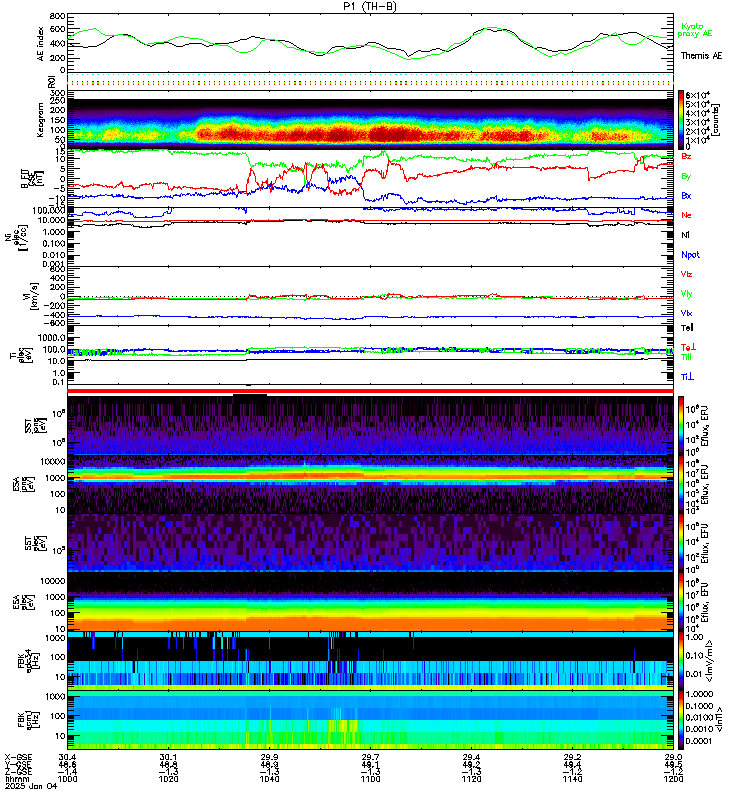Select the green 'Ti∥' temperature legend label
This screenshot has height=800, width=750.
point(687,357)
